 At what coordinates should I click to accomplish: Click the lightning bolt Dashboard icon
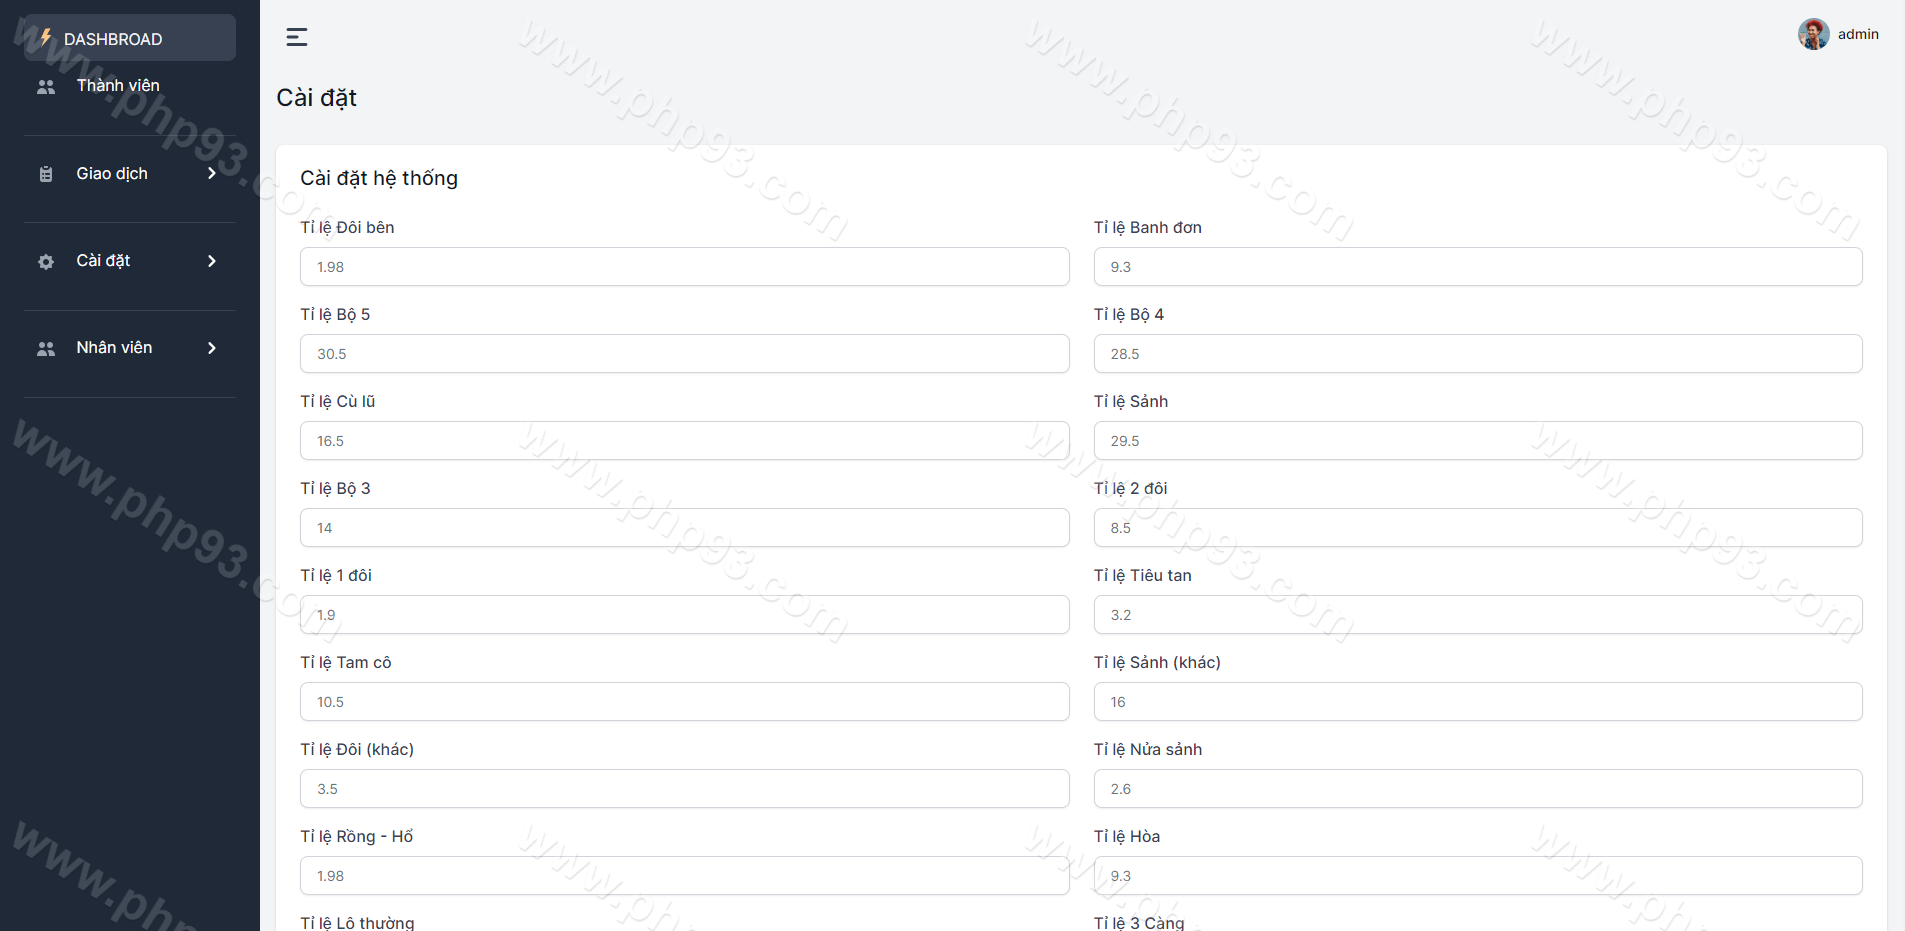pyautogui.click(x=46, y=38)
